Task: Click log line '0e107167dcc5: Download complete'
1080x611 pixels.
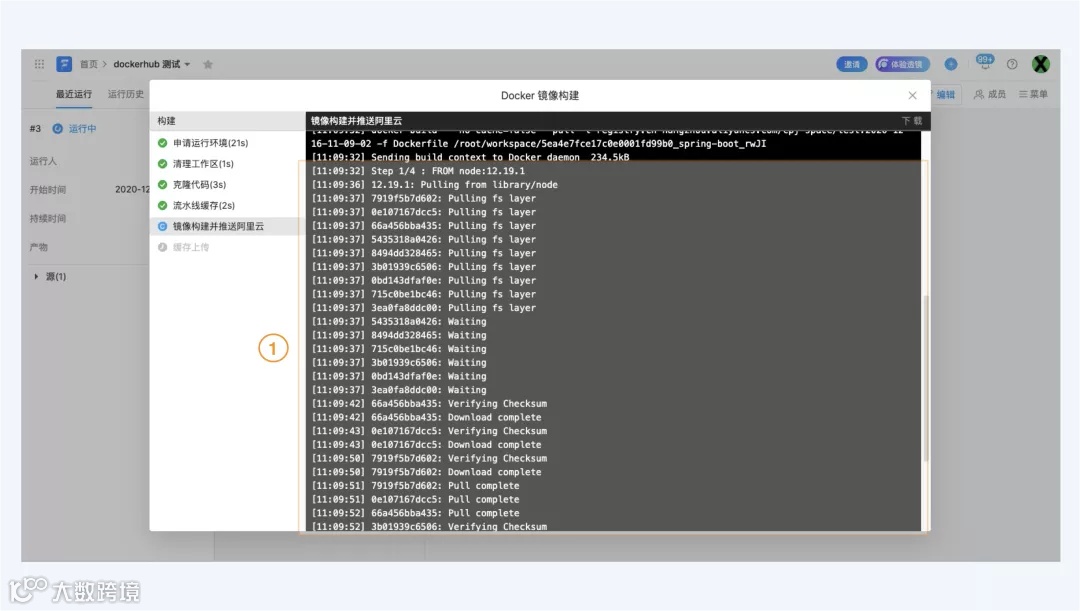Action: coord(426,445)
